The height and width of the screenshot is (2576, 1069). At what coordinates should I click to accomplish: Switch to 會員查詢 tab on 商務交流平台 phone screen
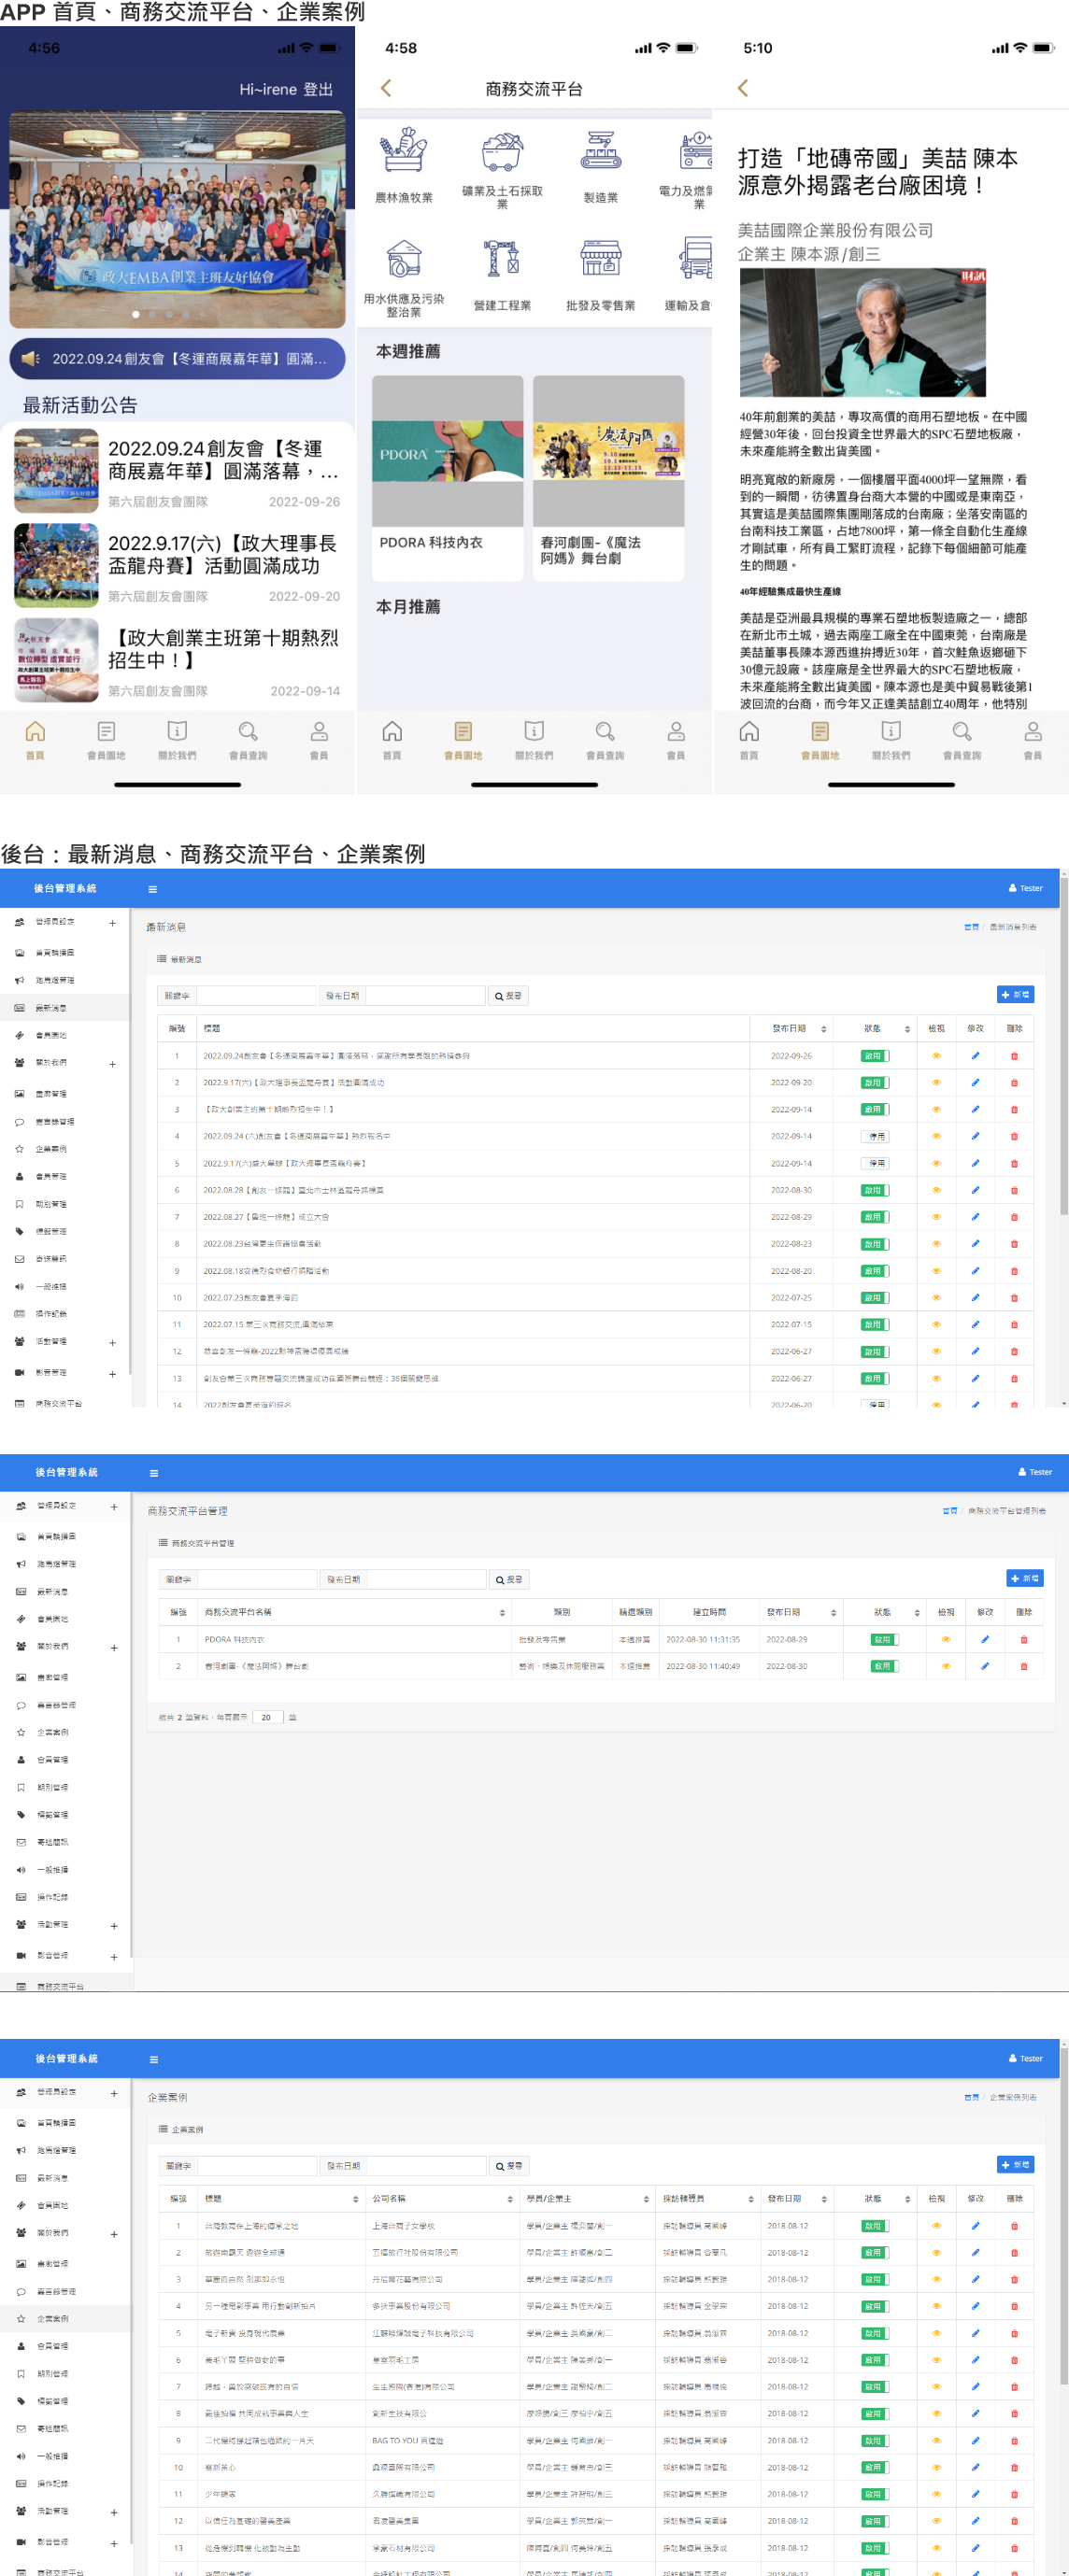pyautogui.click(x=605, y=740)
